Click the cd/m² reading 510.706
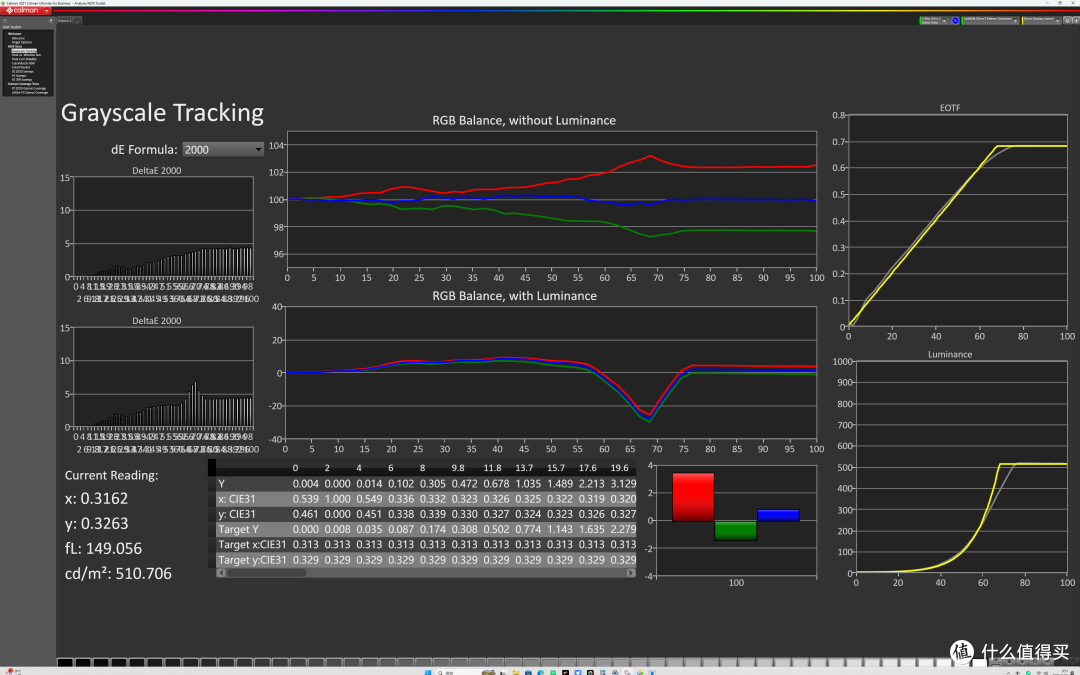This screenshot has width=1080, height=675. click(x=118, y=573)
